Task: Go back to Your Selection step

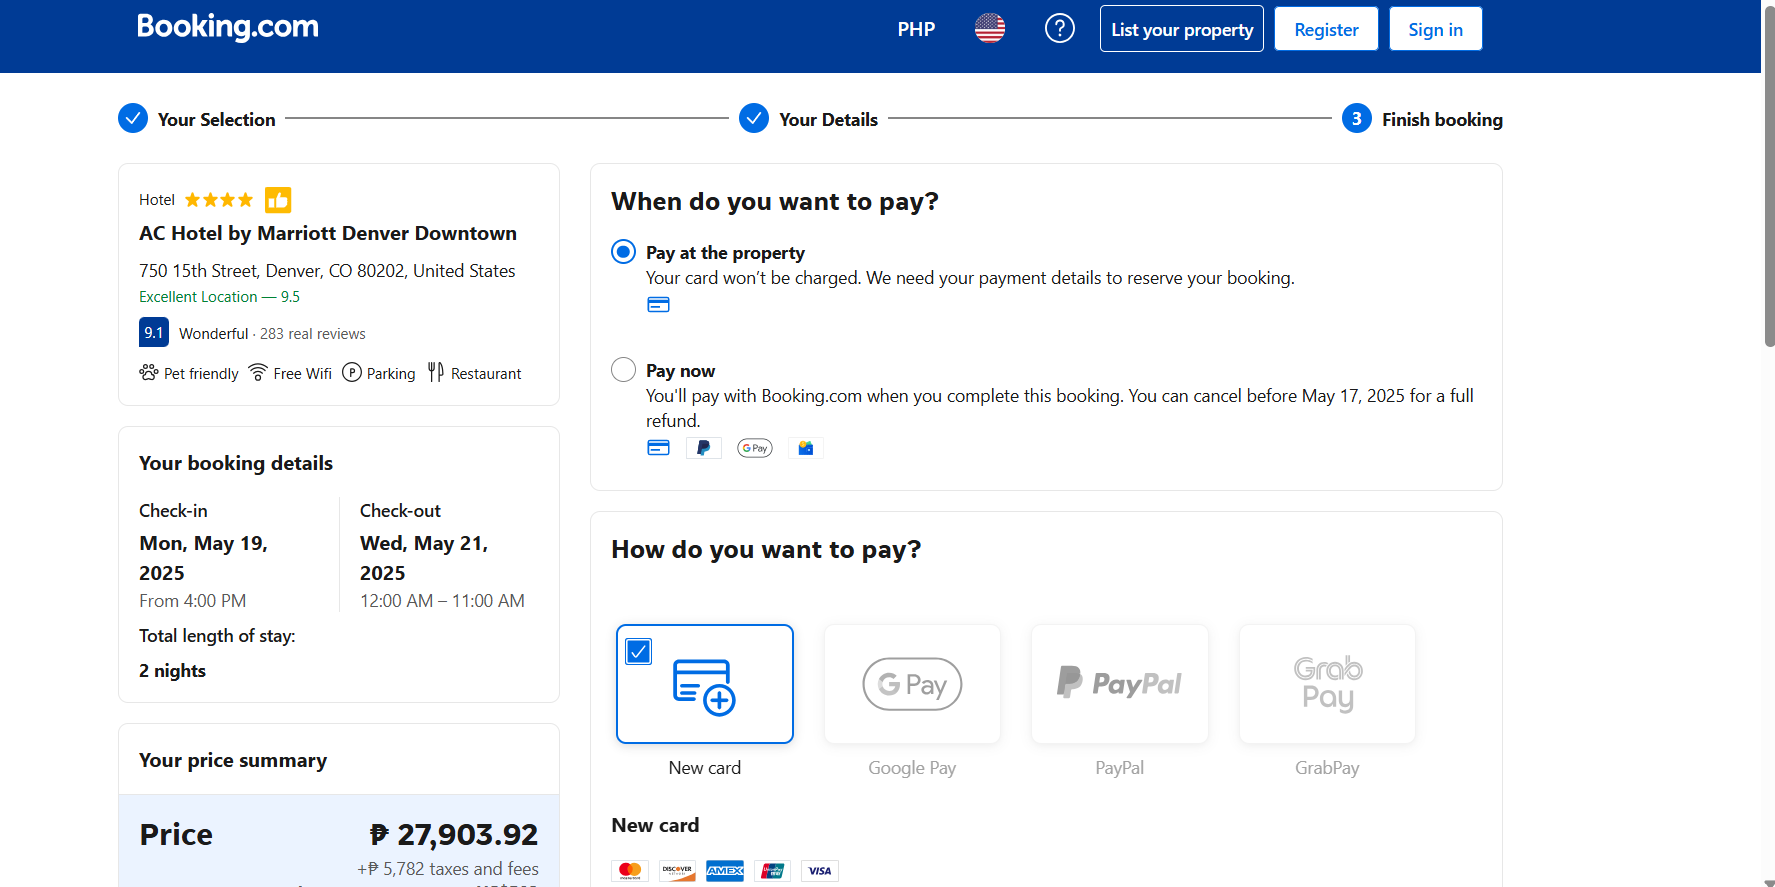Action: tap(217, 120)
